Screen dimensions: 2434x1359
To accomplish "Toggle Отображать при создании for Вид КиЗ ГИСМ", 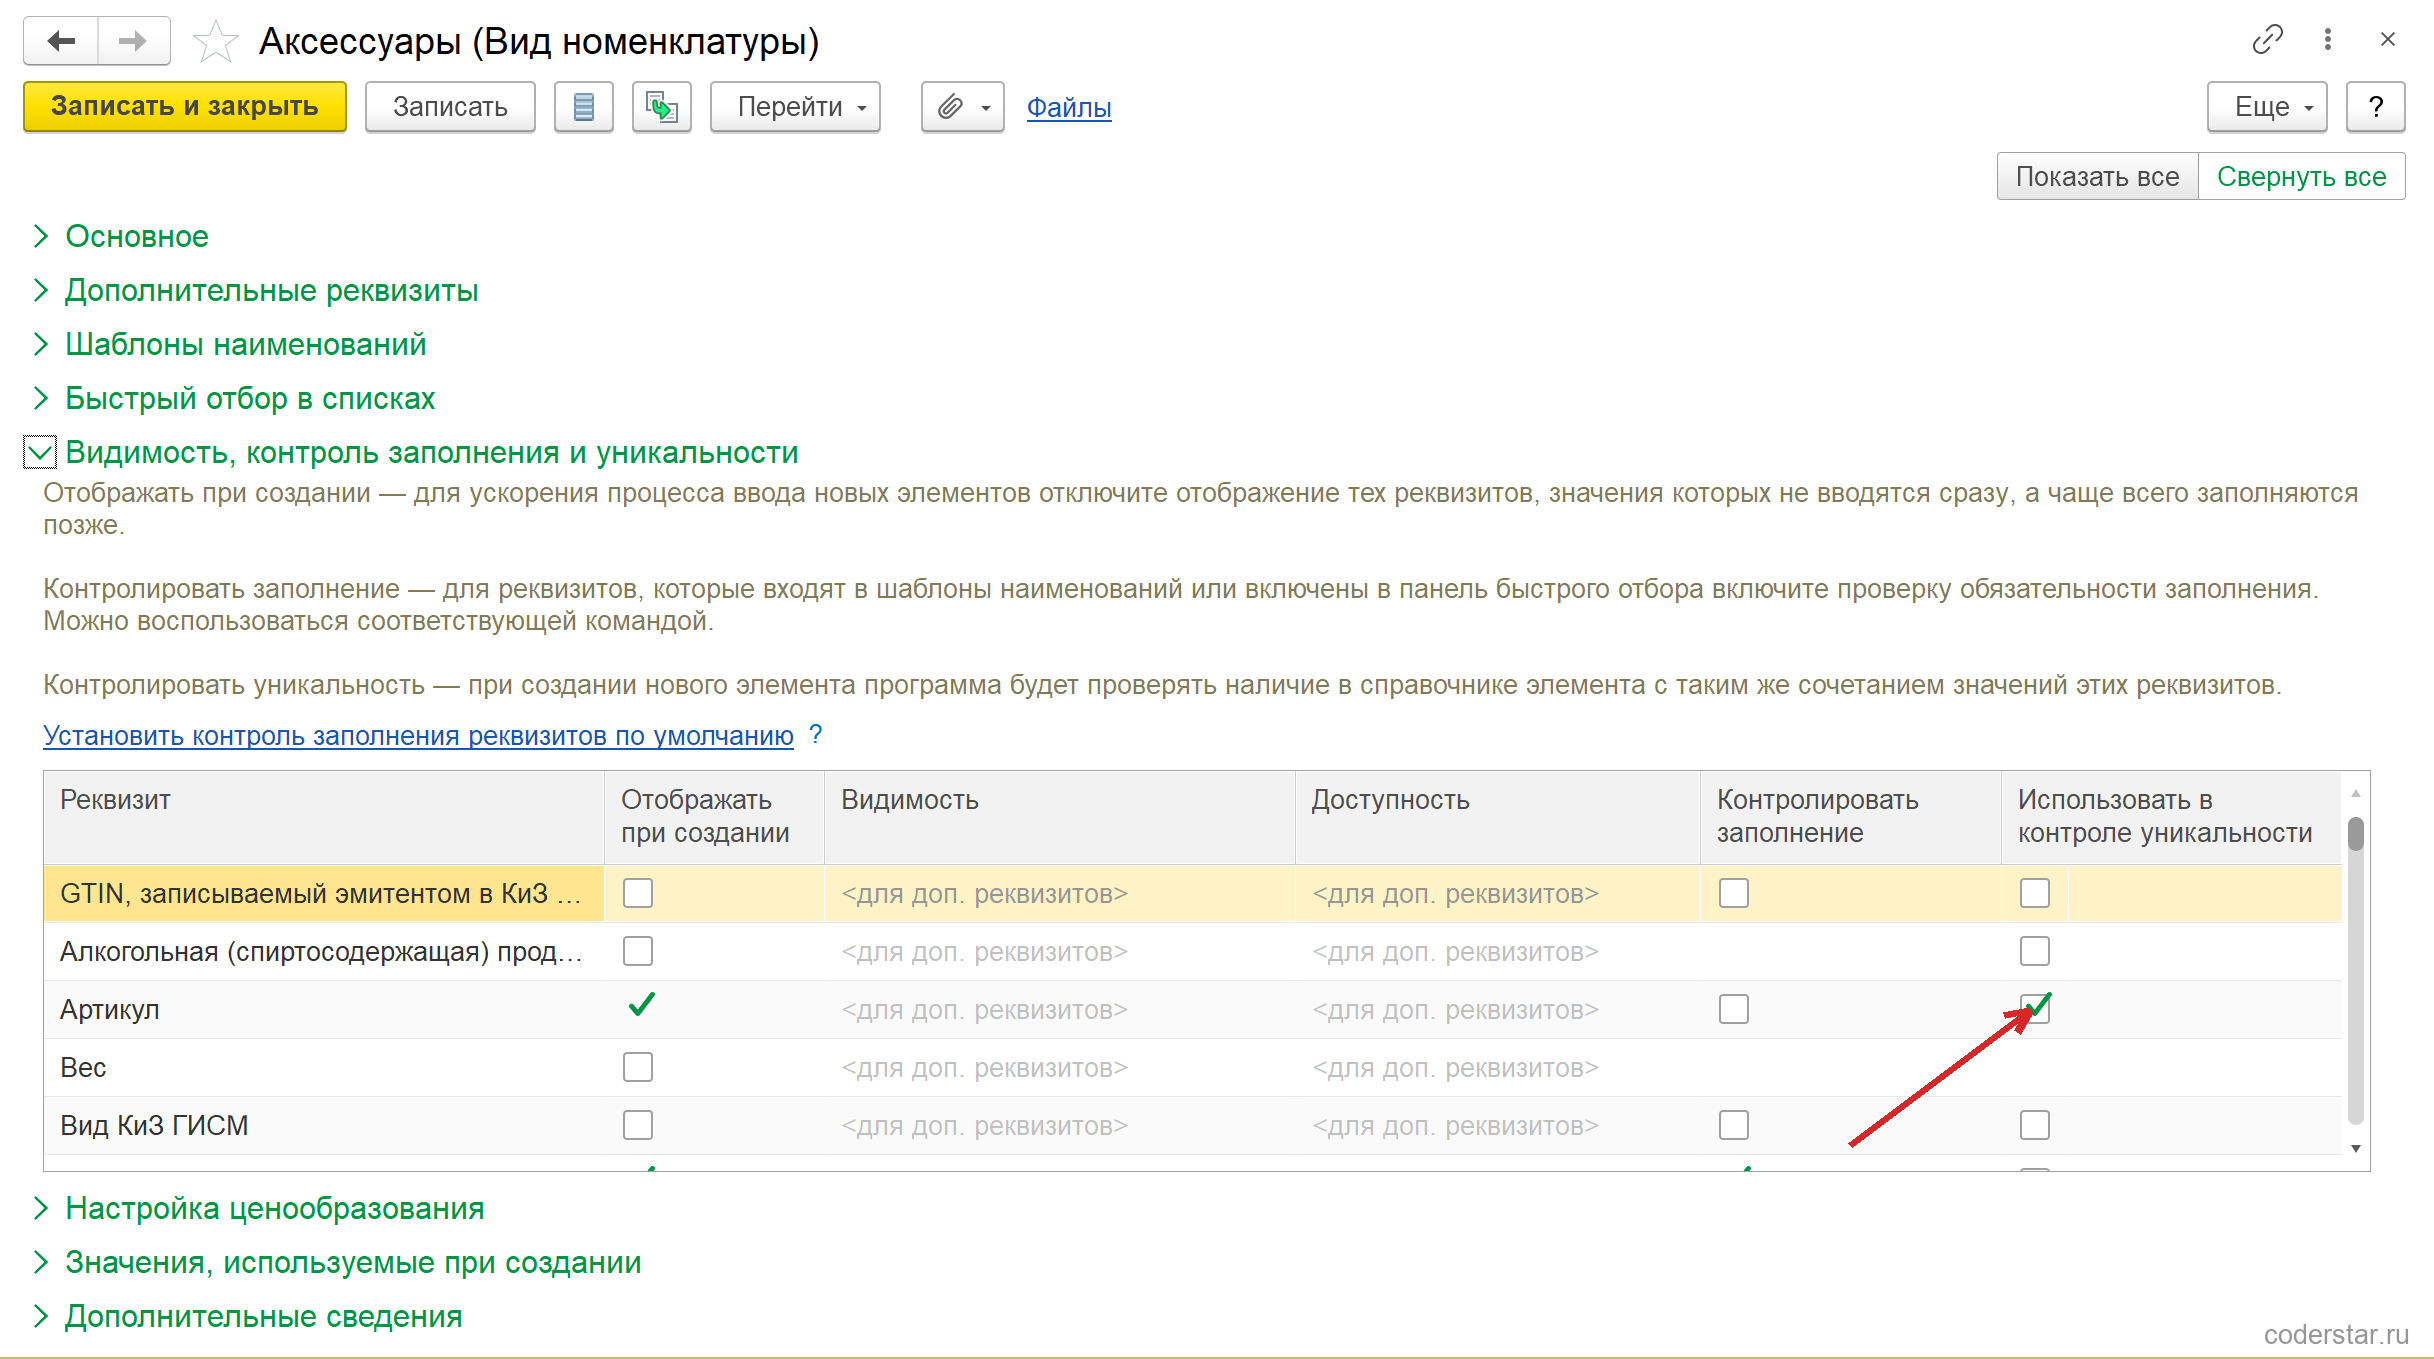I will pos(638,1125).
